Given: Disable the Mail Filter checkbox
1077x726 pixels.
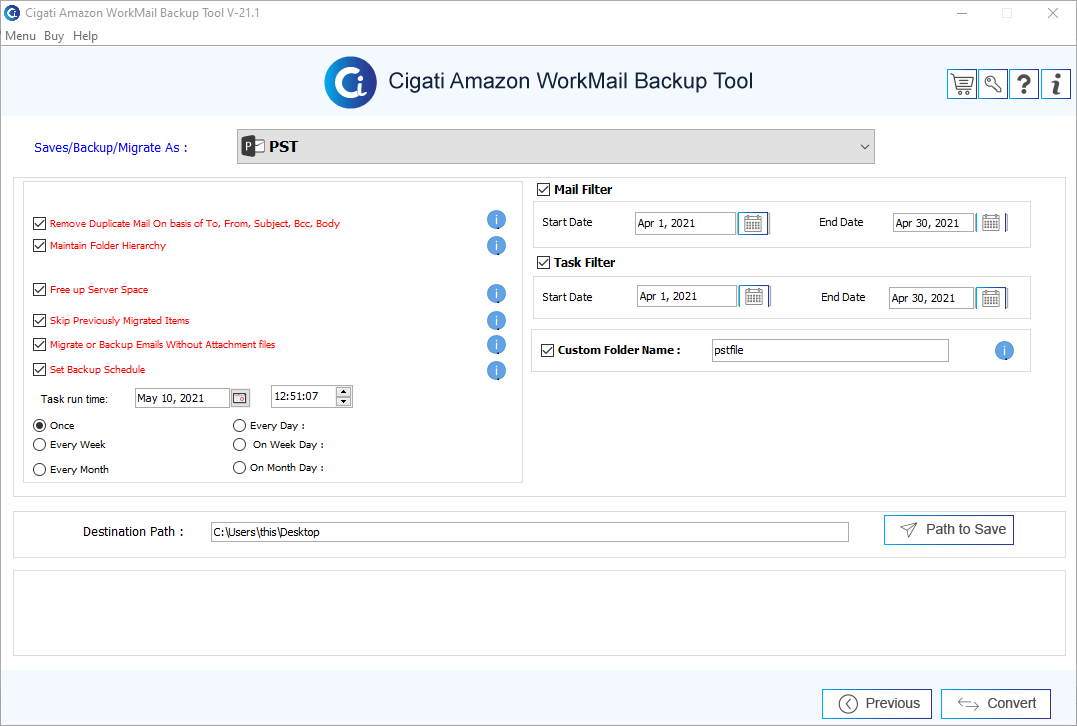Looking at the screenshot, I should 543,190.
